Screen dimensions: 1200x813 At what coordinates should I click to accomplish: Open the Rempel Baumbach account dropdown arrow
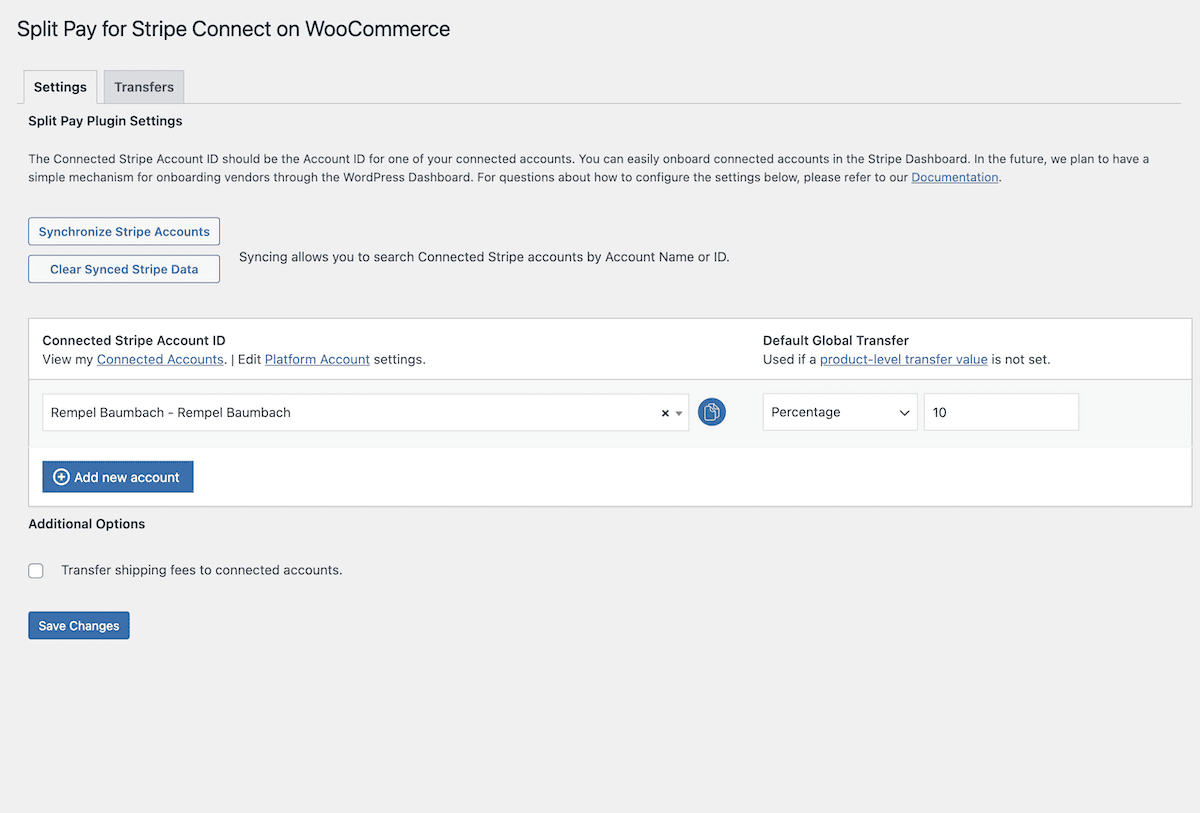point(679,413)
